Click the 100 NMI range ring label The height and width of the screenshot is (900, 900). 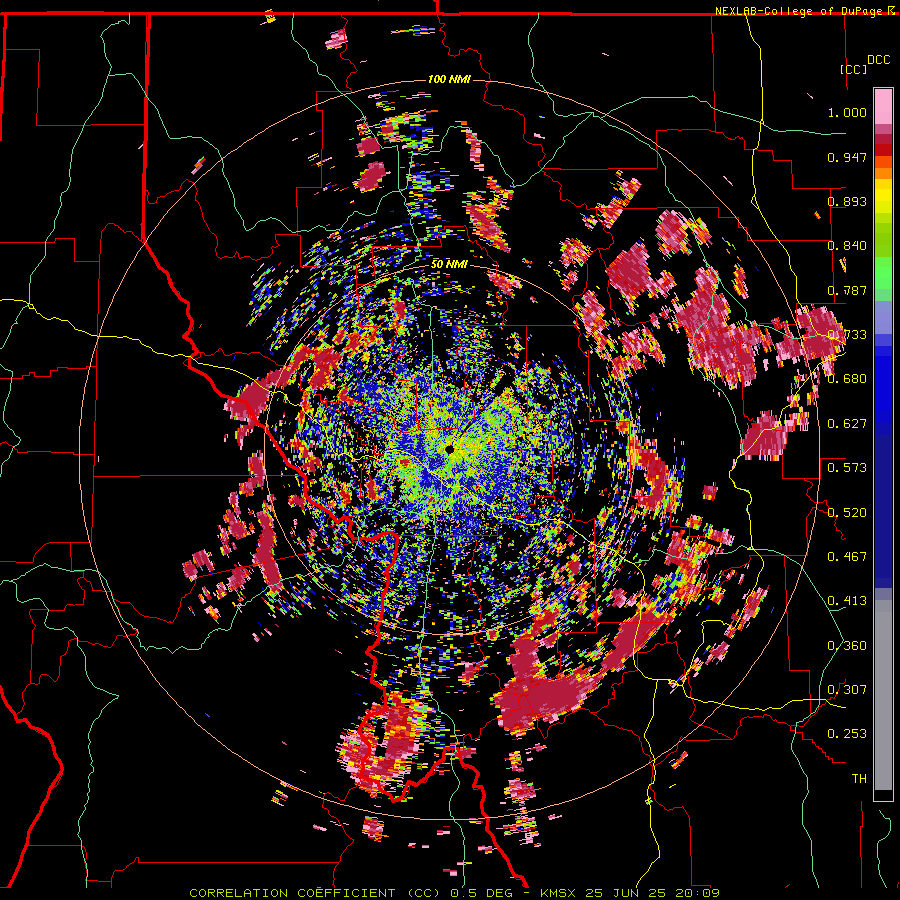pos(449,79)
